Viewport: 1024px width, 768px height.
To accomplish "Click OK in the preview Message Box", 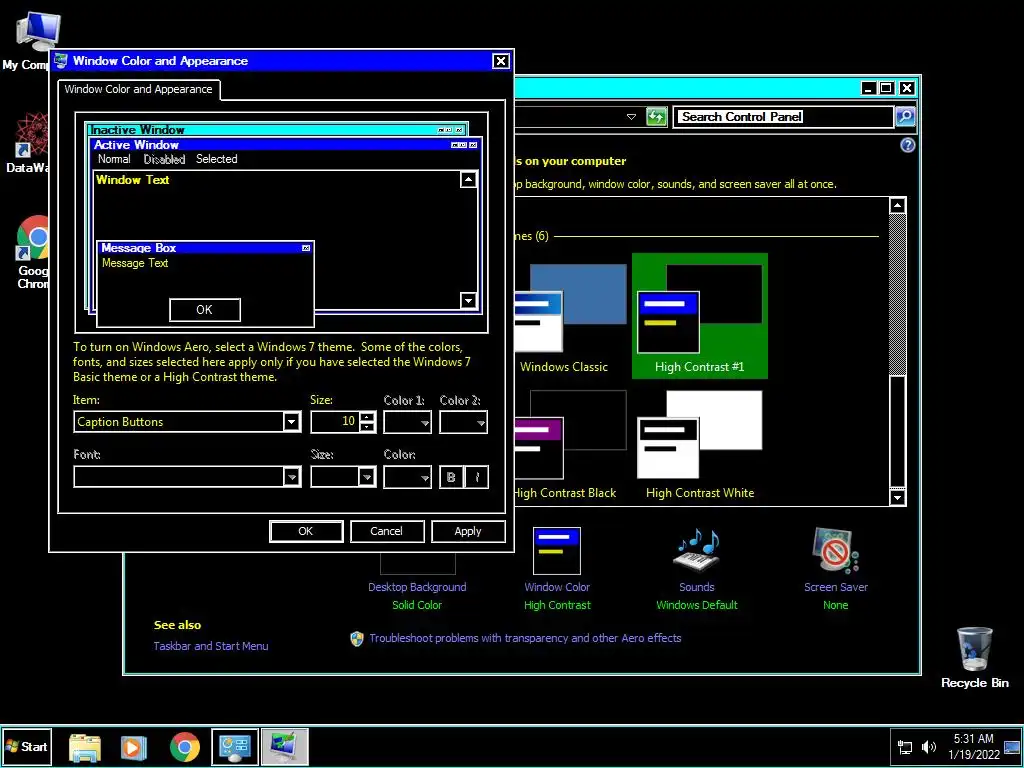I will (204, 310).
